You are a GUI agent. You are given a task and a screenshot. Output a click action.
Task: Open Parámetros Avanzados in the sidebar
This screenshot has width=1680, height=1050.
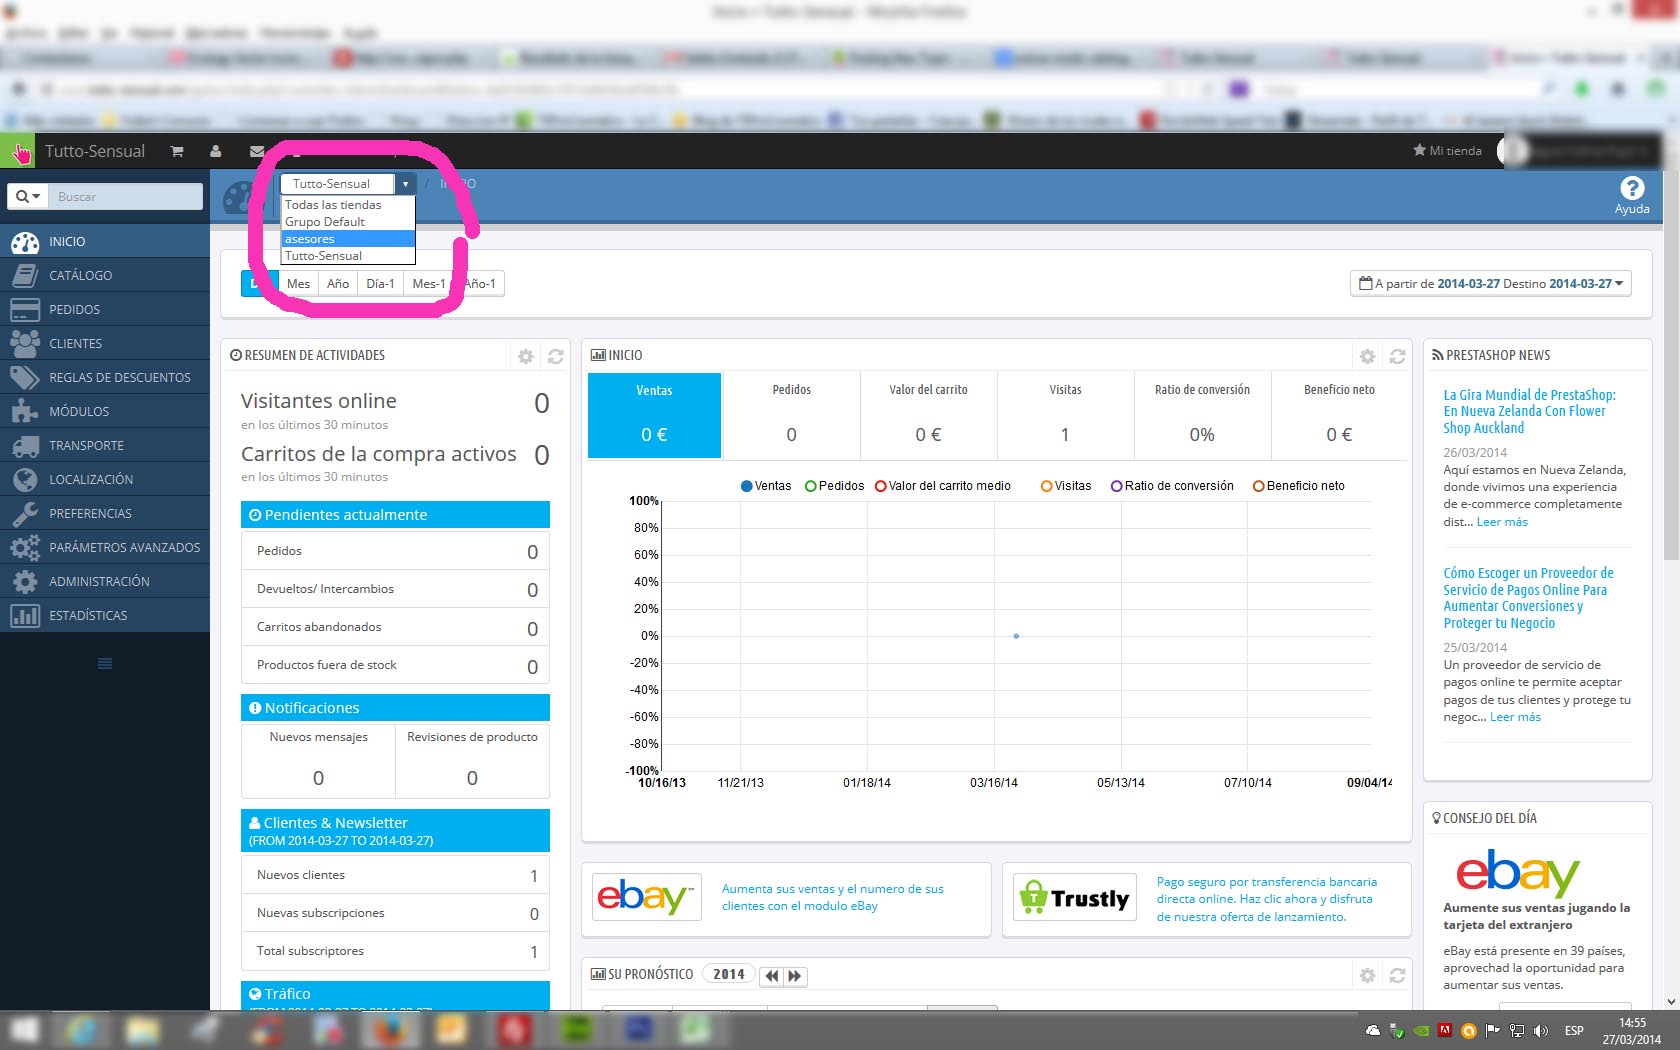105,547
